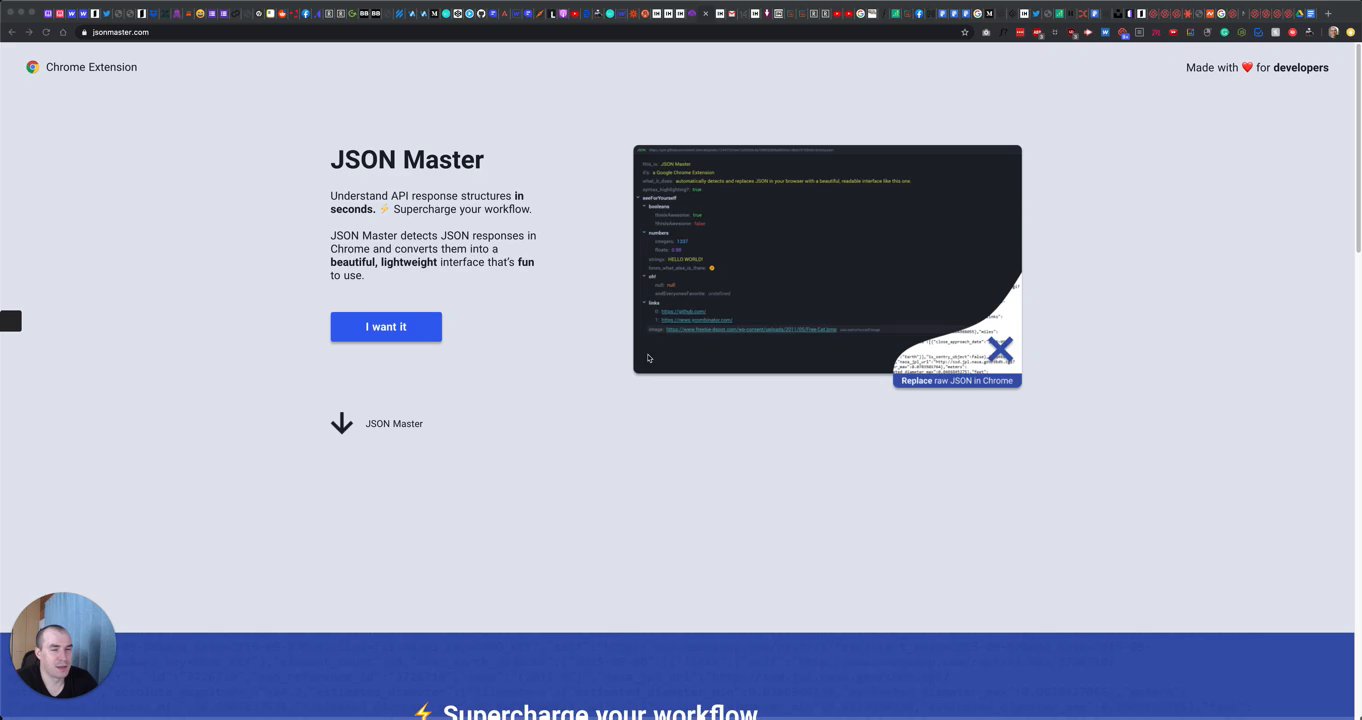Go back with the browser back arrow
The height and width of the screenshot is (720, 1362).
coord(12,32)
